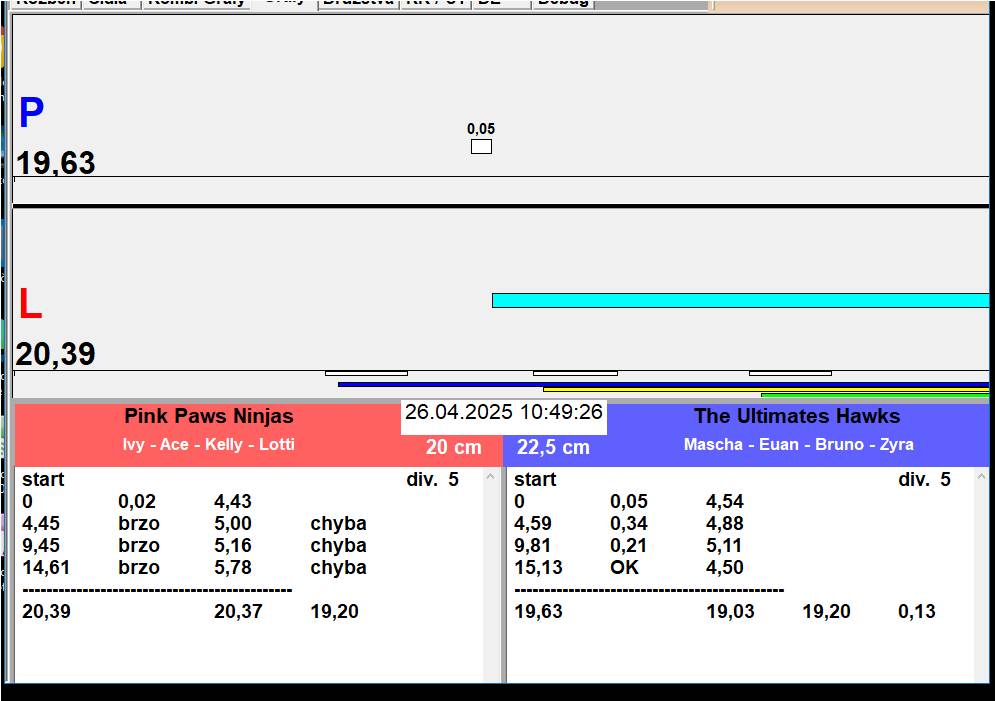Screen dimensions: 995x701
Task: Click the 0,13 value in Hawks totals
Action: [917, 612]
